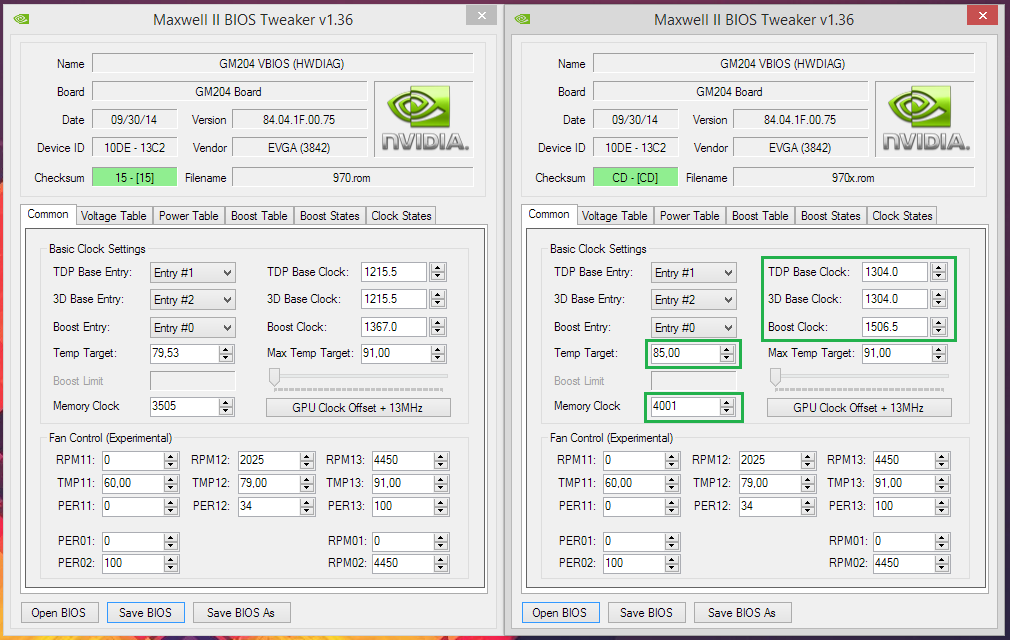Open TDP Base Entry dropdown in right window
Viewport: 1010px width, 640px height.
tap(694, 272)
